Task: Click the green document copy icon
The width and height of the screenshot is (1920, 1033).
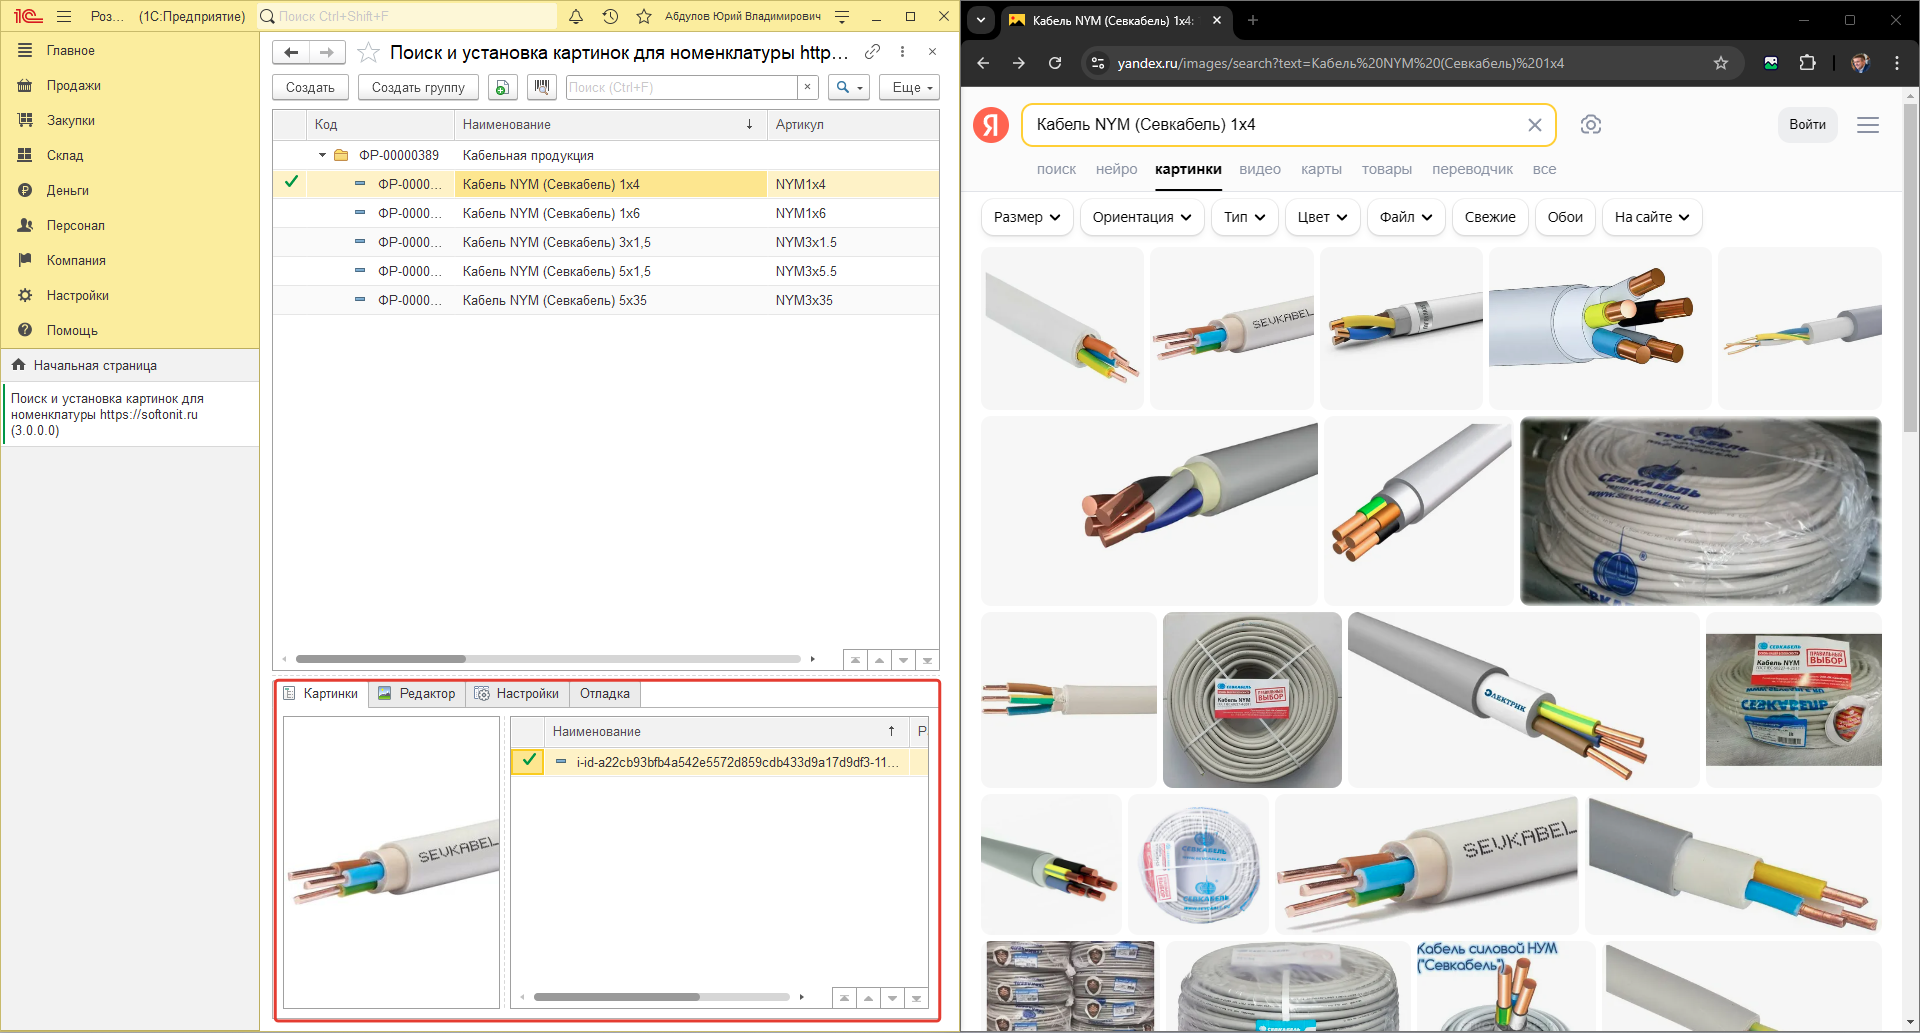Action: point(502,87)
